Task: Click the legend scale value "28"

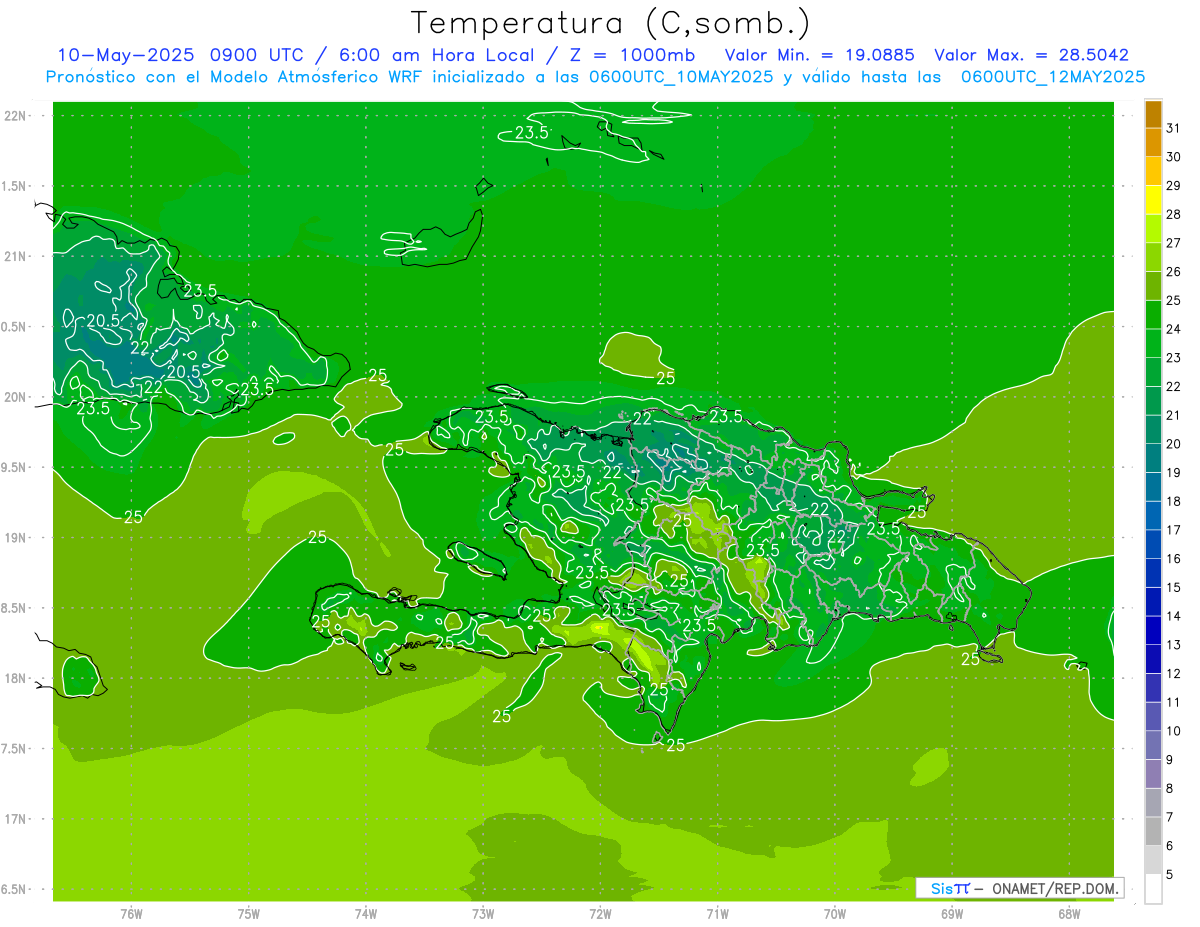Action: click(1174, 214)
